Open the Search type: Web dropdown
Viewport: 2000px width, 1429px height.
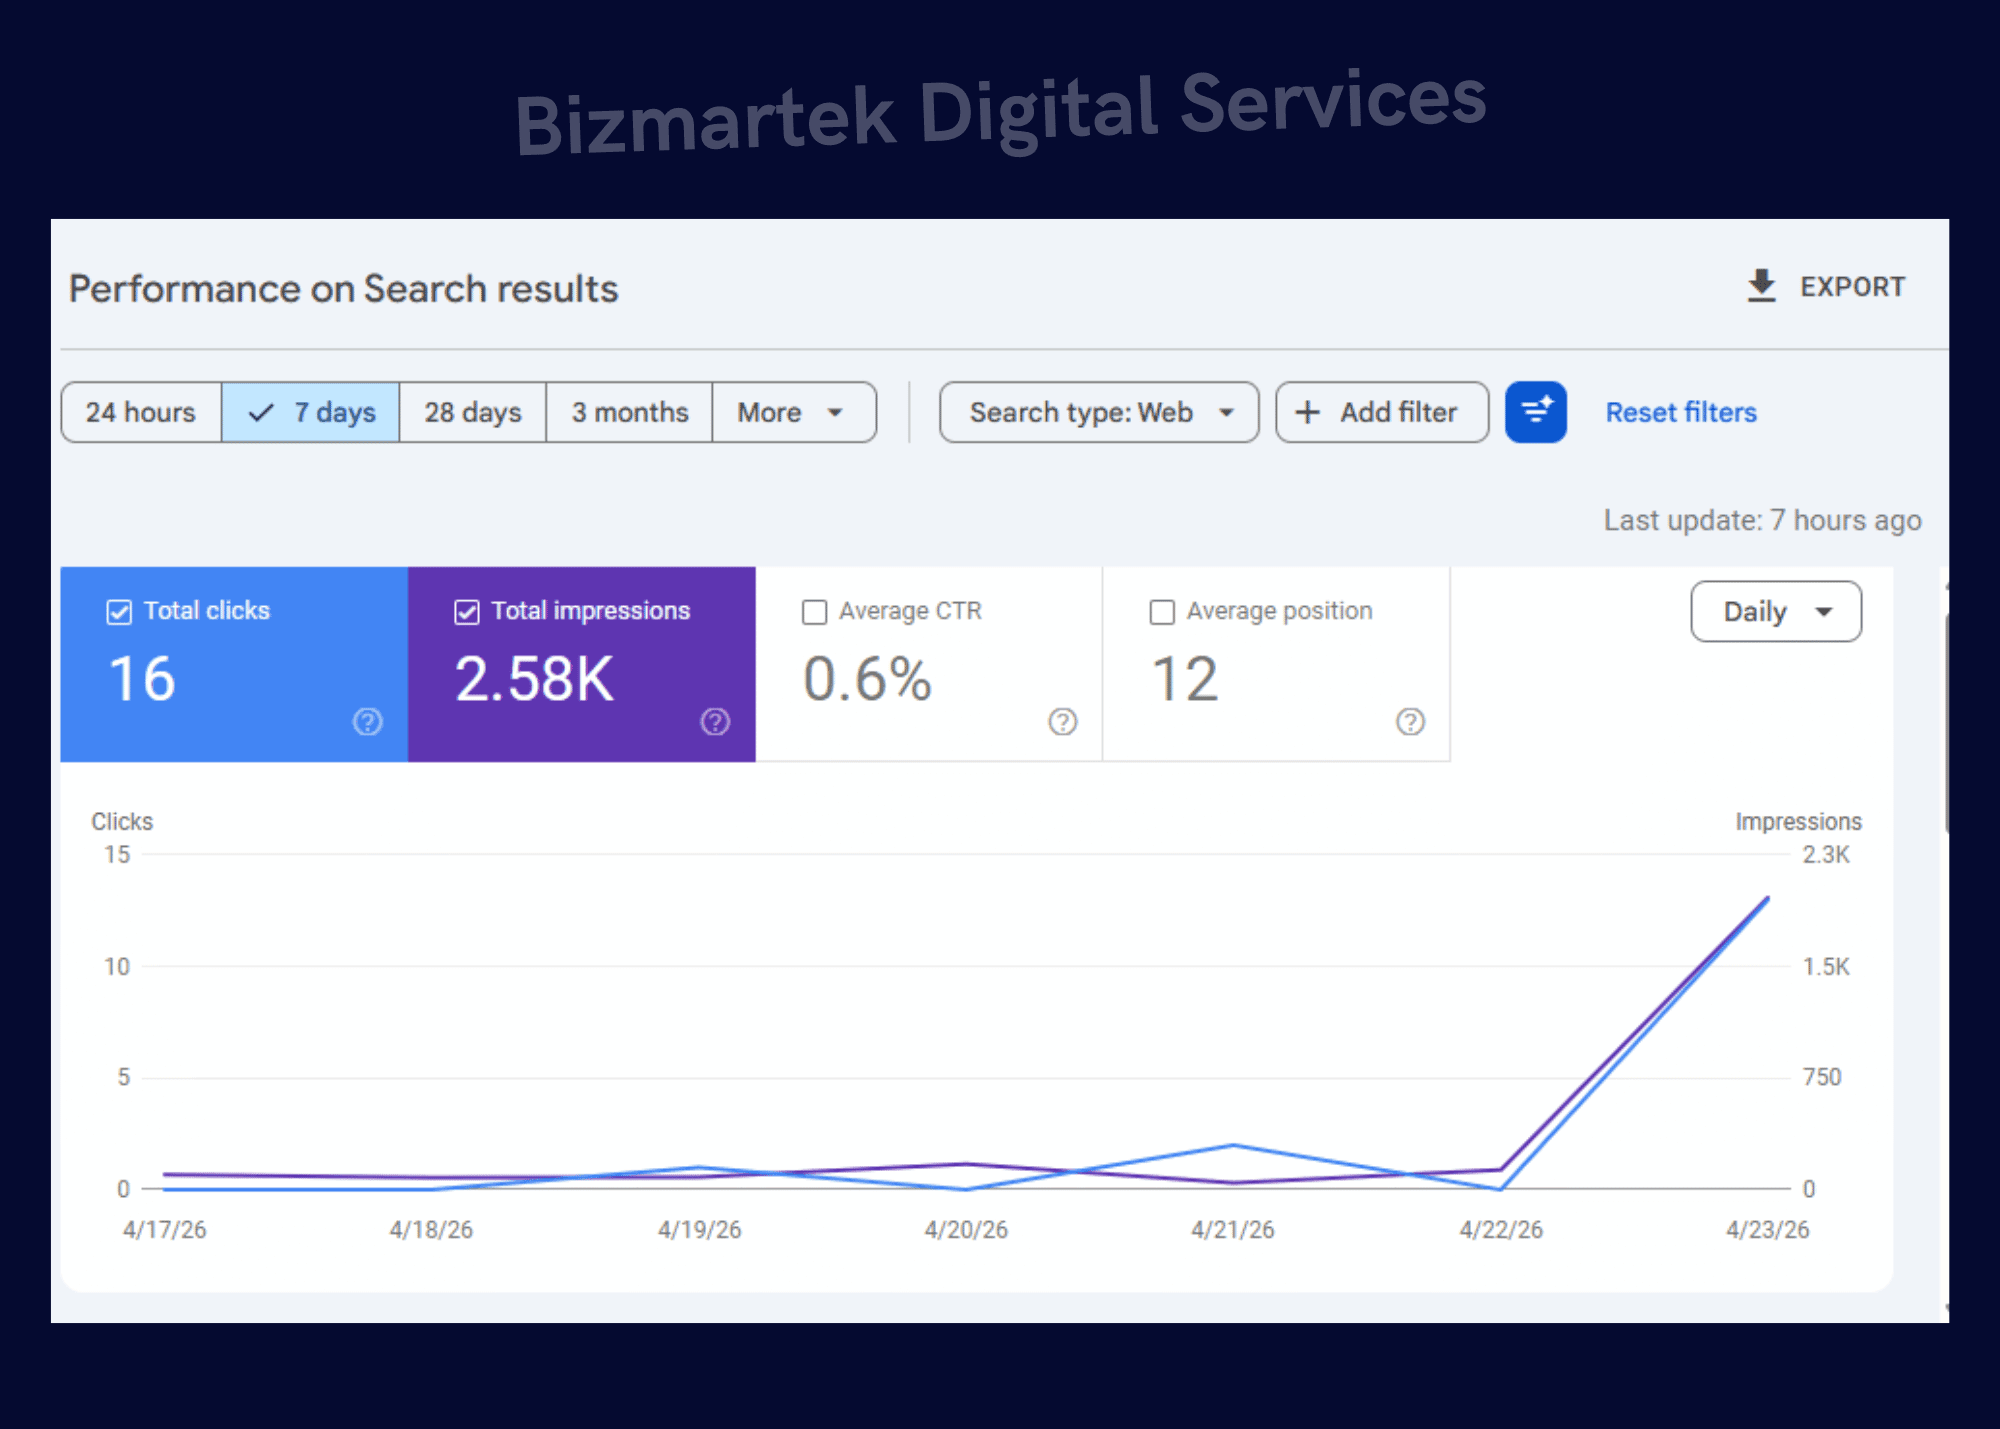(1099, 412)
